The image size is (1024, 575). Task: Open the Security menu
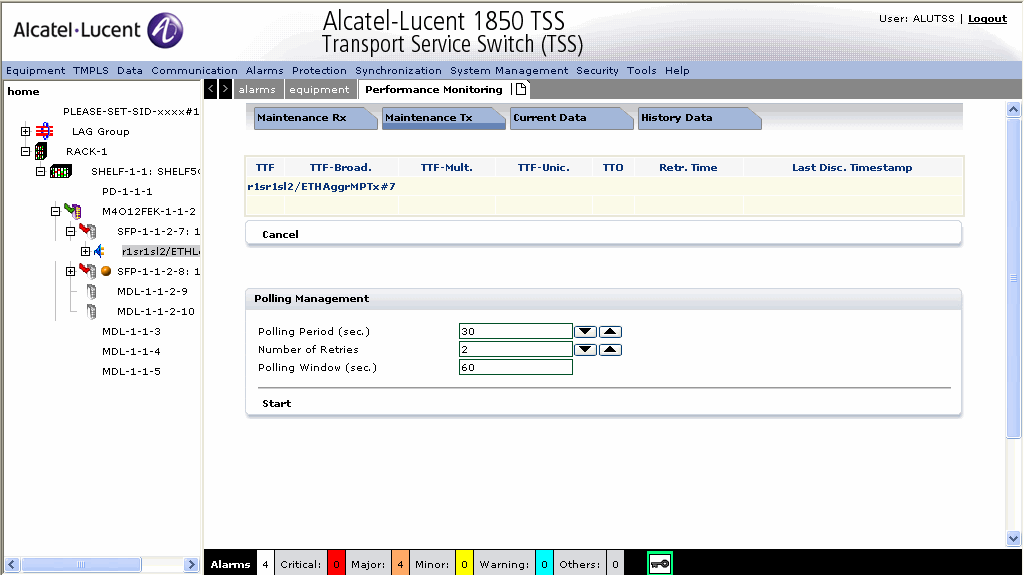pyautogui.click(x=597, y=71)
